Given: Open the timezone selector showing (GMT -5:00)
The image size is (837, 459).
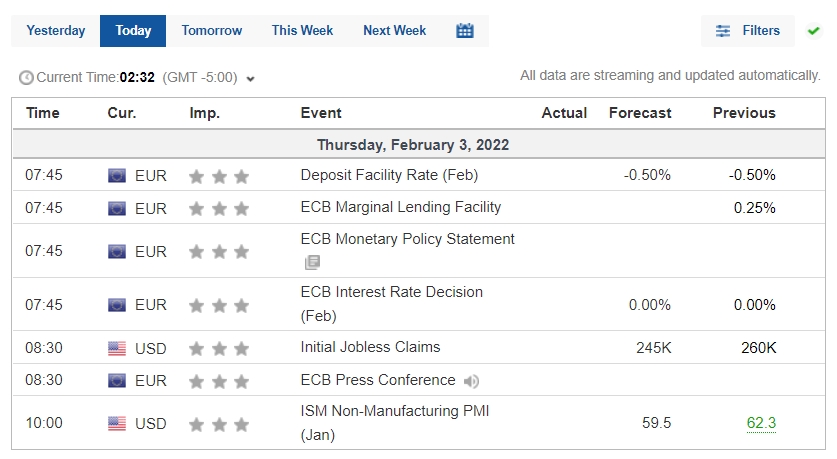Looking at the screenshot, I should click(208, 78).
